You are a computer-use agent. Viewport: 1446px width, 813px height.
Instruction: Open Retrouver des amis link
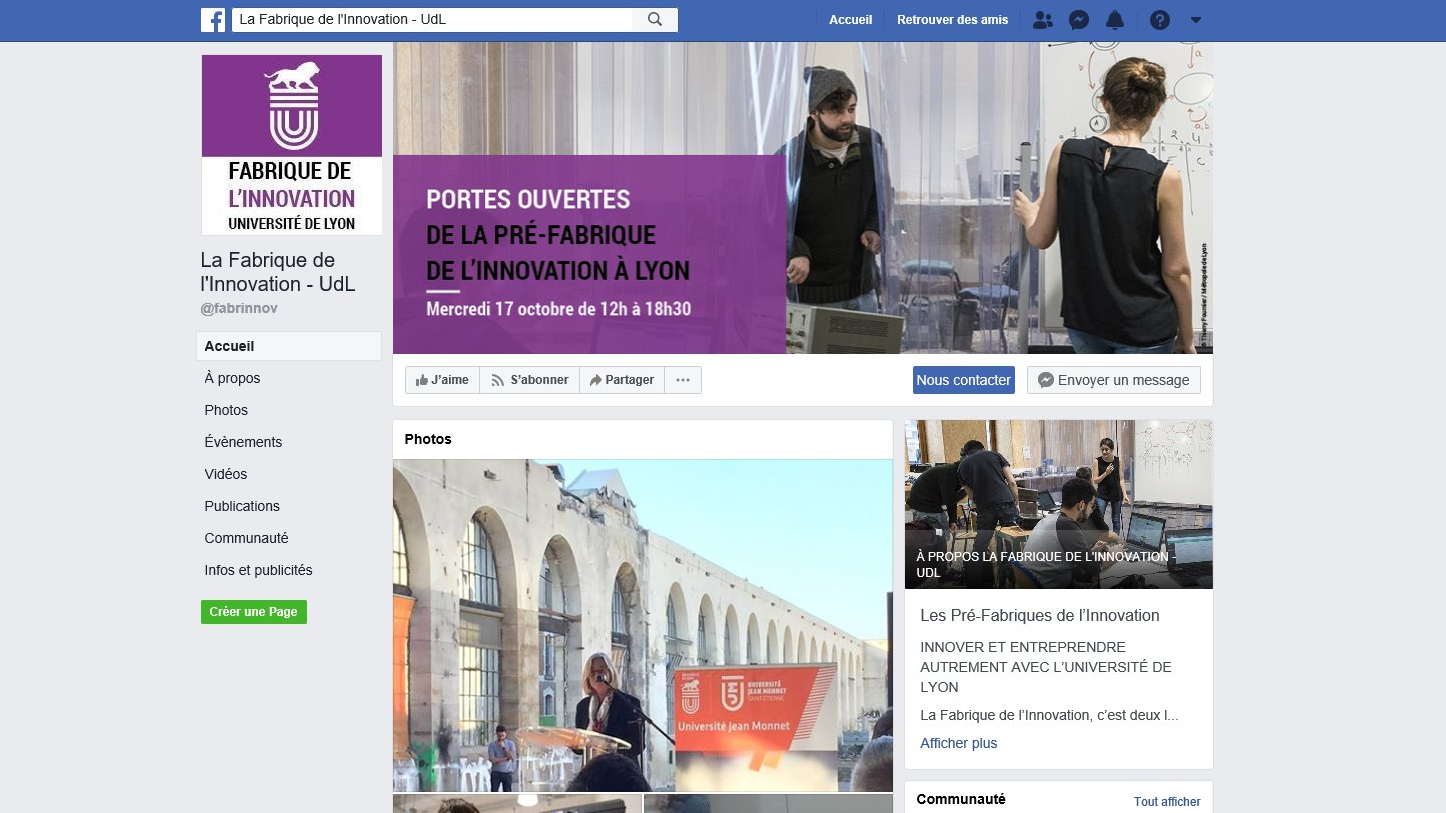coord(952,19)
